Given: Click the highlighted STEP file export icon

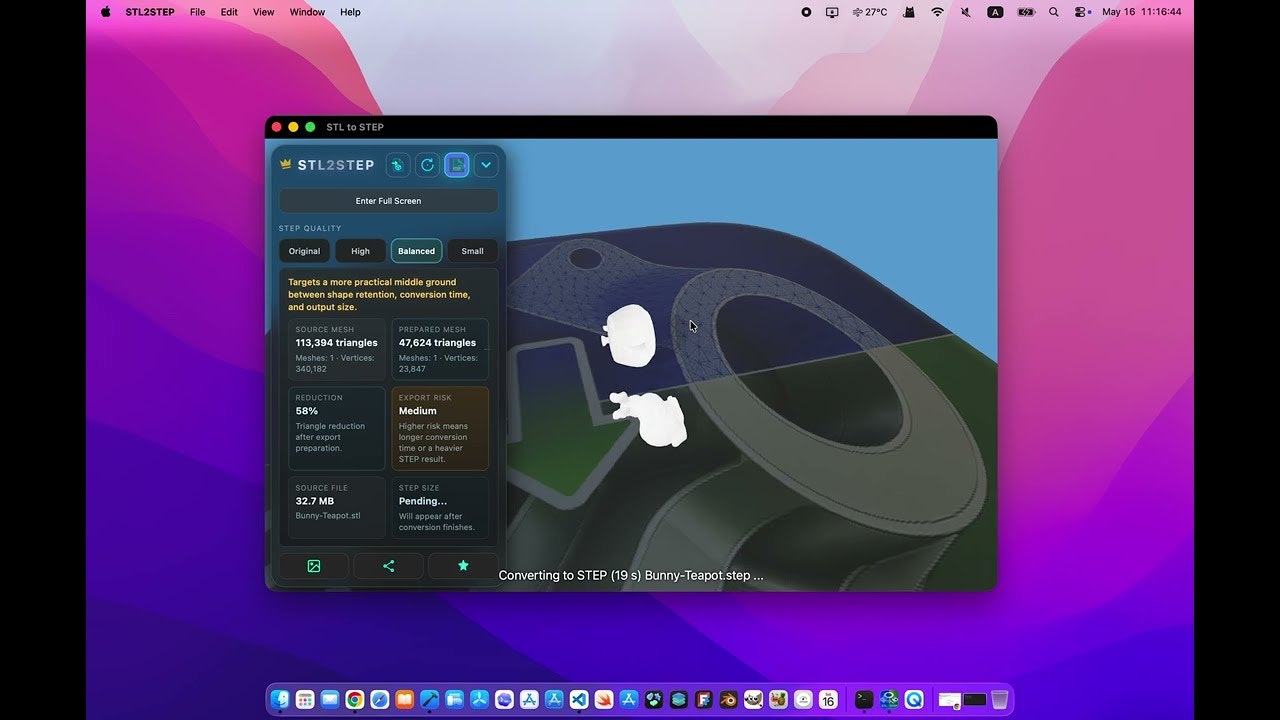Looking at the screenshot, I should tap(457, 165).
